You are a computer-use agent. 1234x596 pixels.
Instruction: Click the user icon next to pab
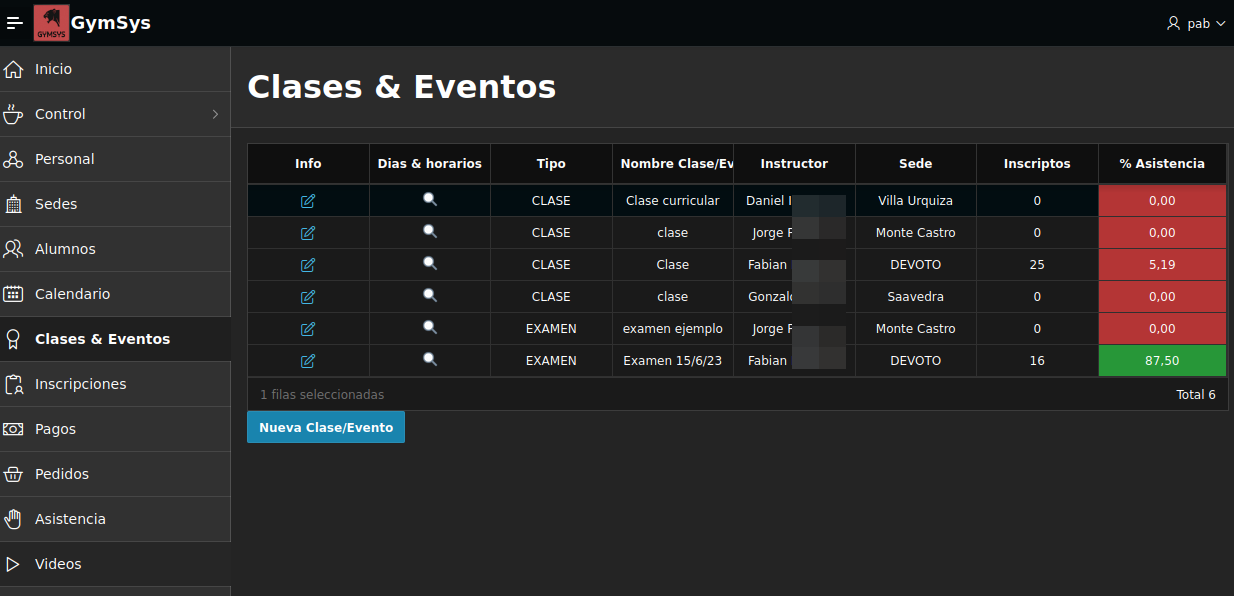pyautogui.click(x=1172, y=22)
